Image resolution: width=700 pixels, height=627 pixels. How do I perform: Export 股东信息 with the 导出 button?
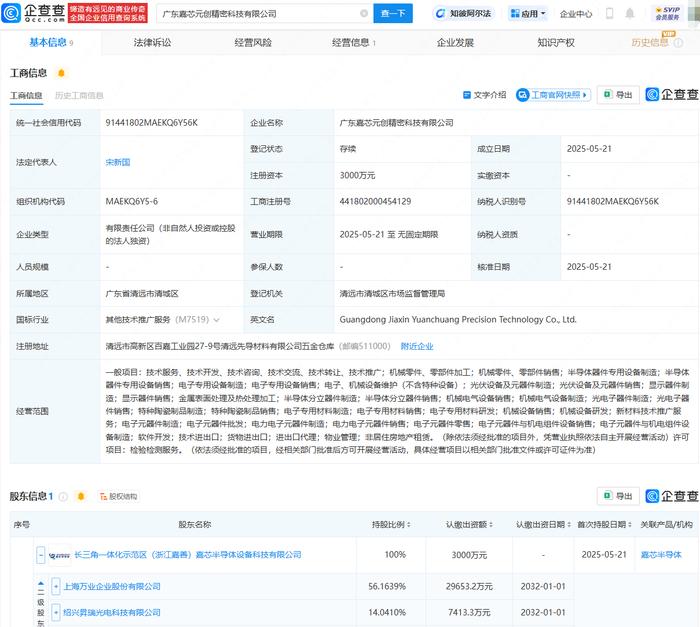click(618, 496)
